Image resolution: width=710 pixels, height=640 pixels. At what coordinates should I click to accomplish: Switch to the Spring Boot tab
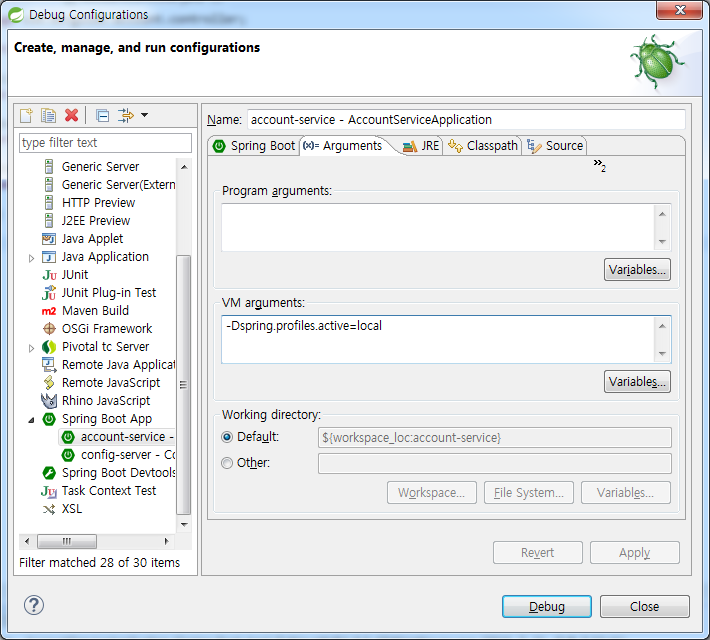(254, 146)
